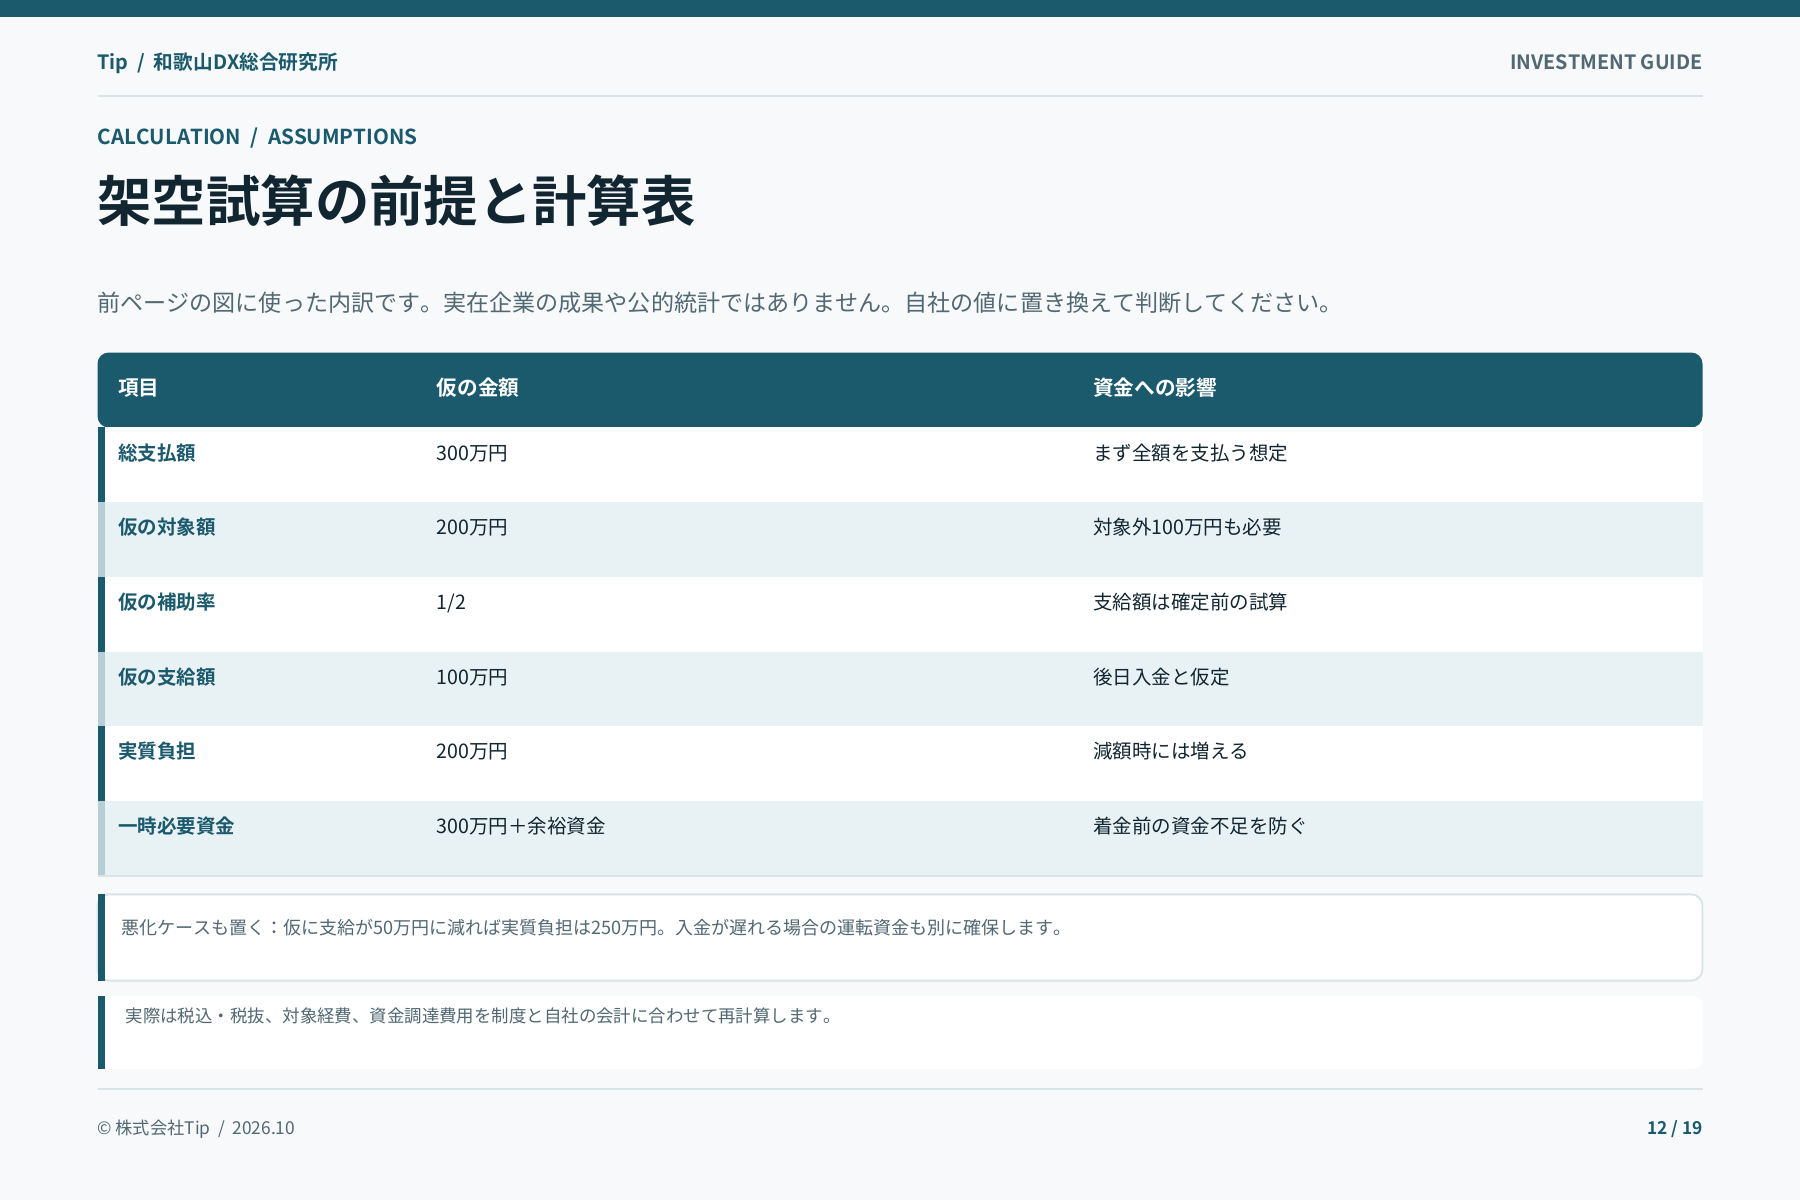Screen dimensions: 1800x1200
Task: Select the 仮の対象額 row label
Action: pos(167,527)
